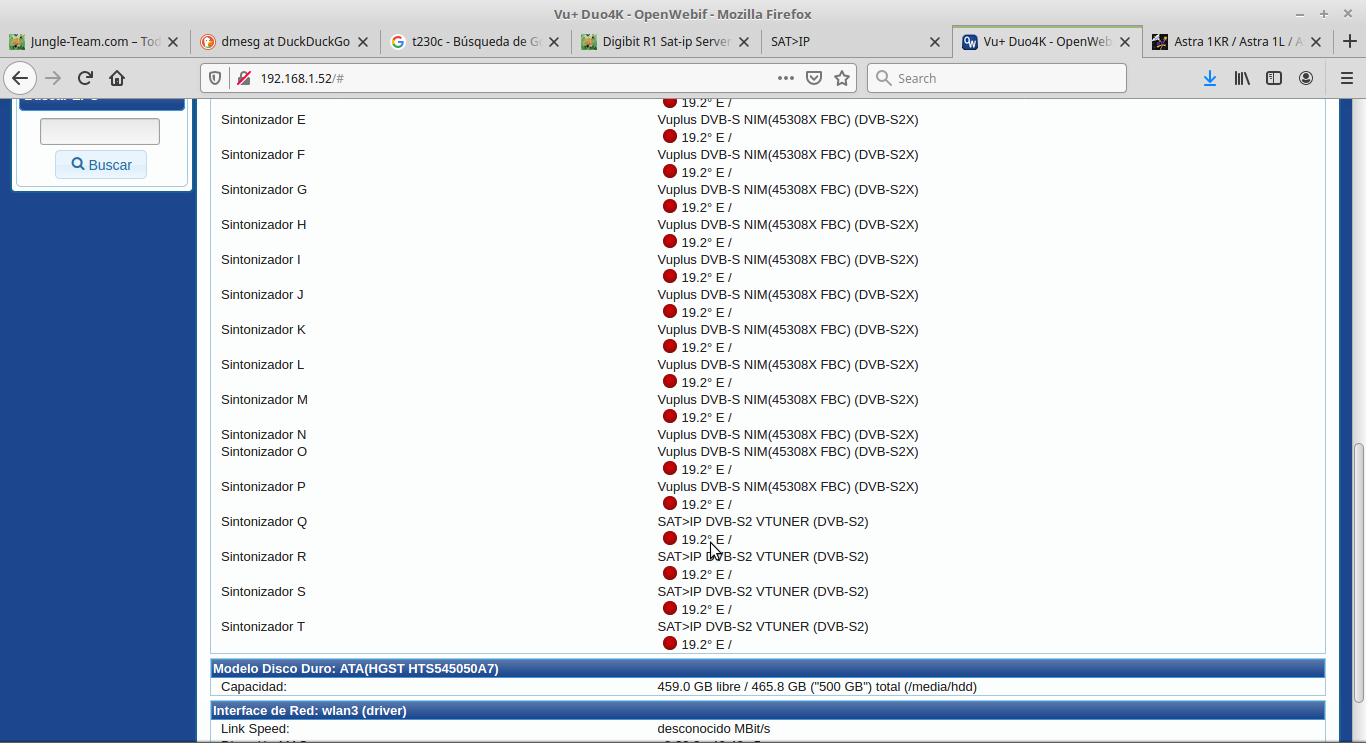Save the page to Pocket

[x=814, y=78]
